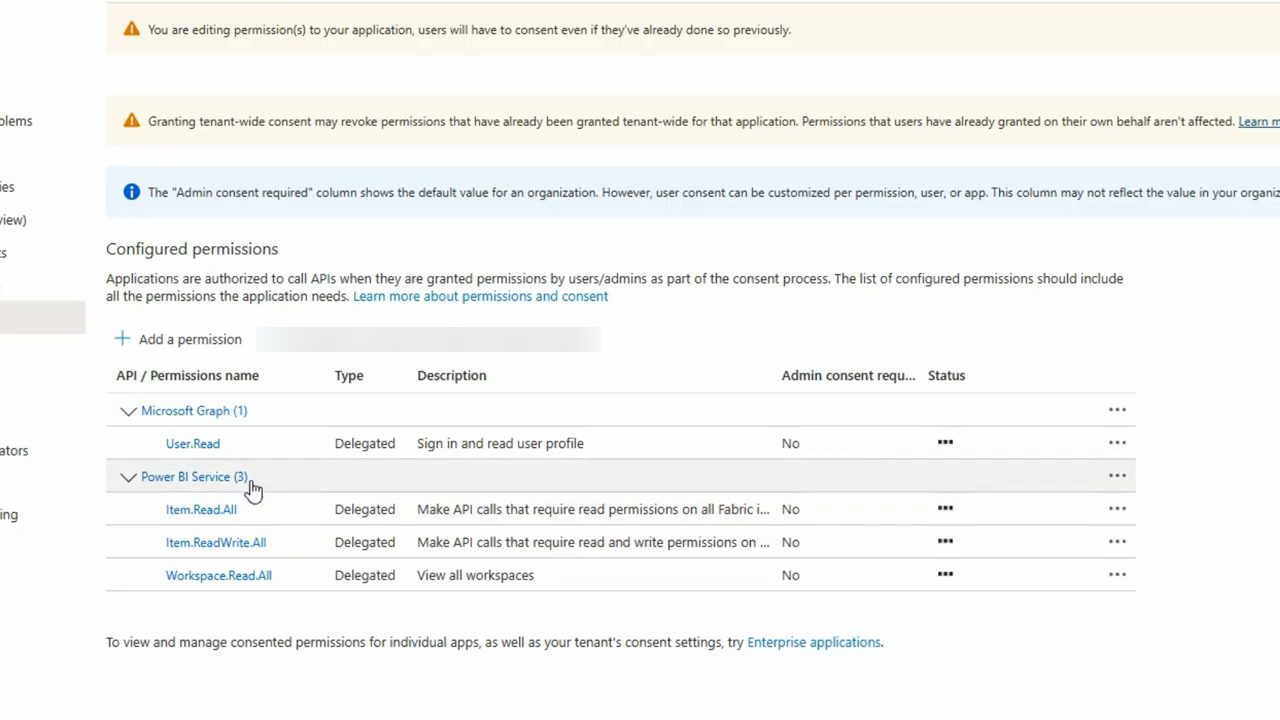1280x720 pixels.
Task: Open the Item.Read.All permission link
Action: (201, 509)
